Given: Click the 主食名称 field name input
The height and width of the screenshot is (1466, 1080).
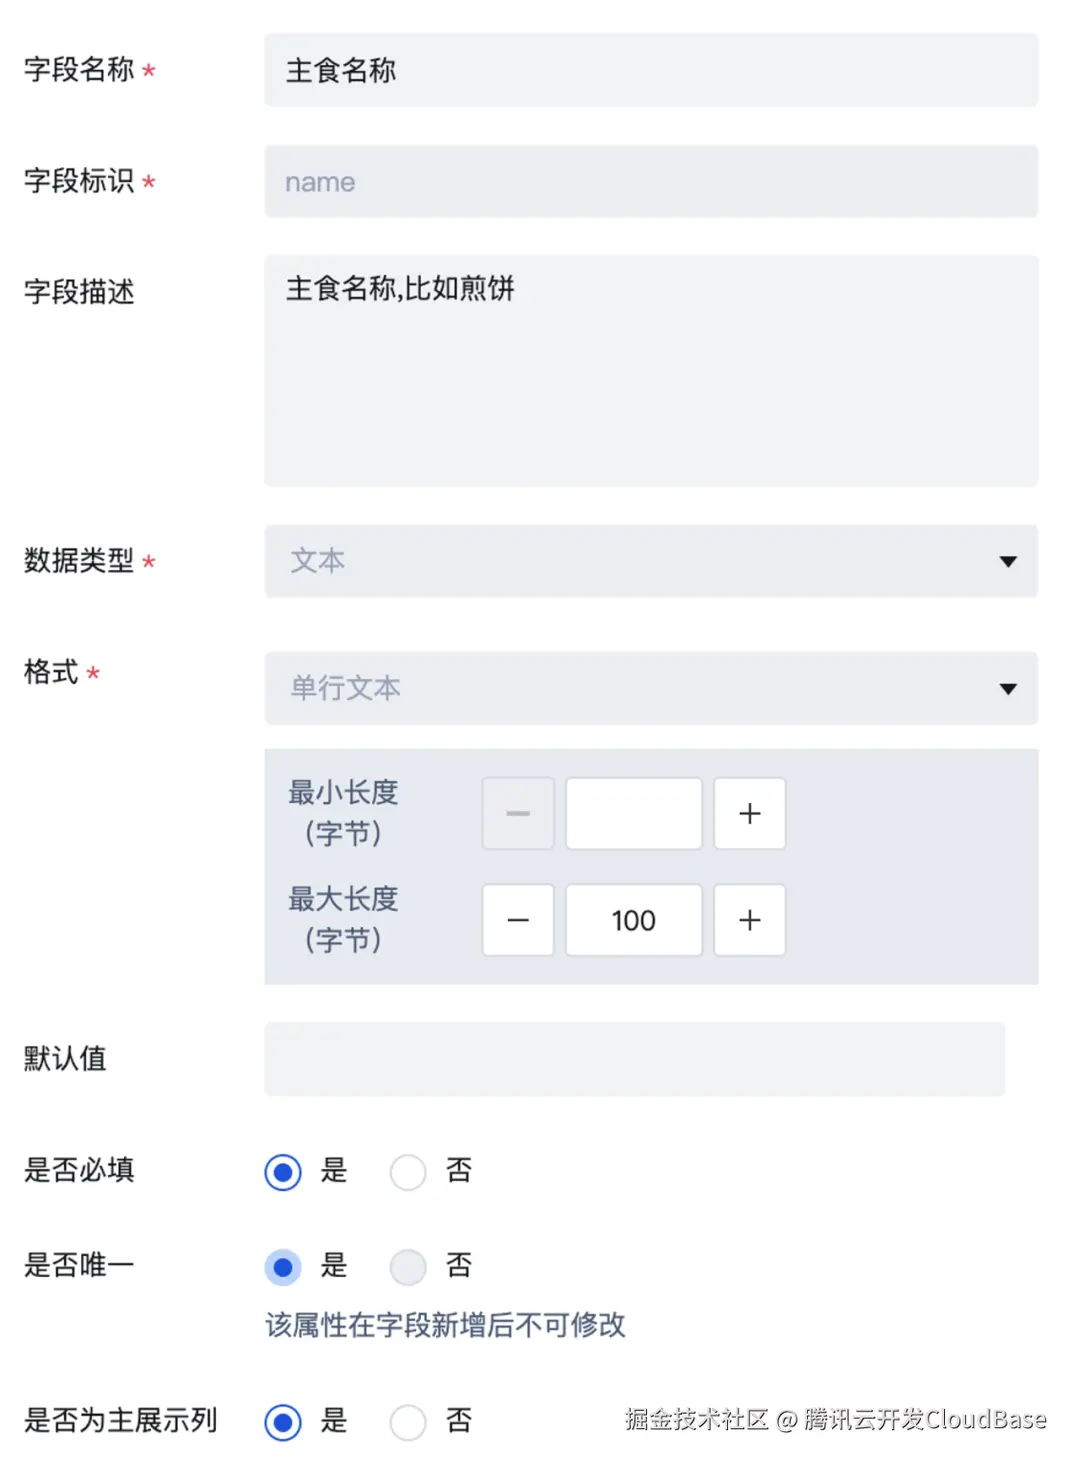Looking at the screenshot, I should (x=650, y=70).
